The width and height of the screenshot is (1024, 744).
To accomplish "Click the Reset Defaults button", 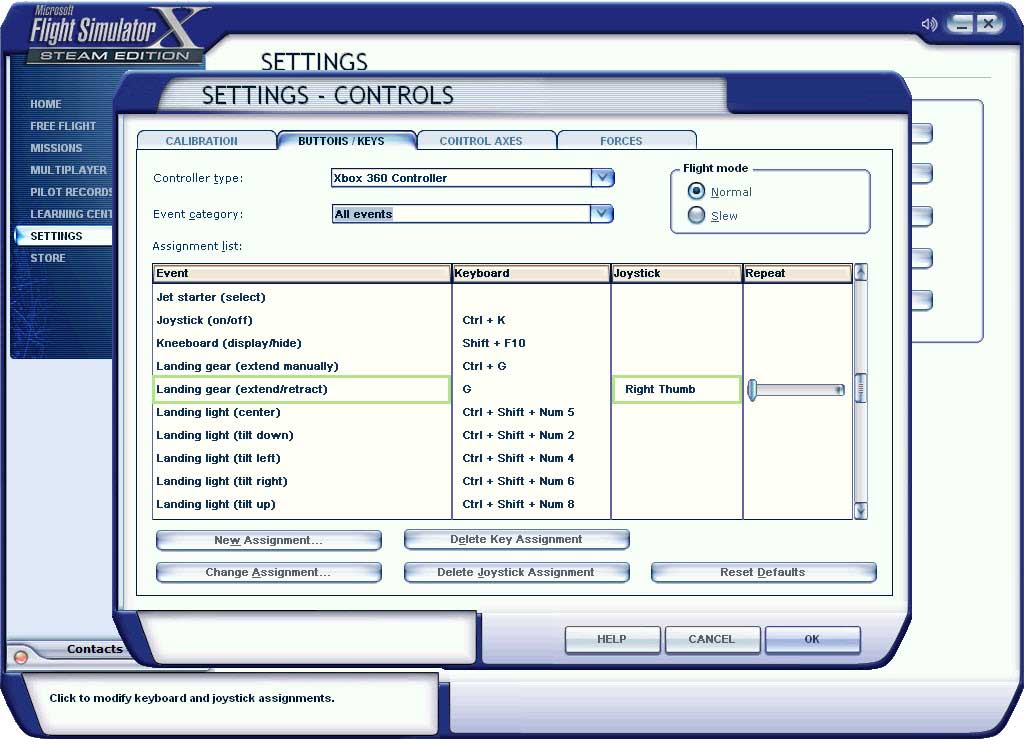I will [763, 572].
